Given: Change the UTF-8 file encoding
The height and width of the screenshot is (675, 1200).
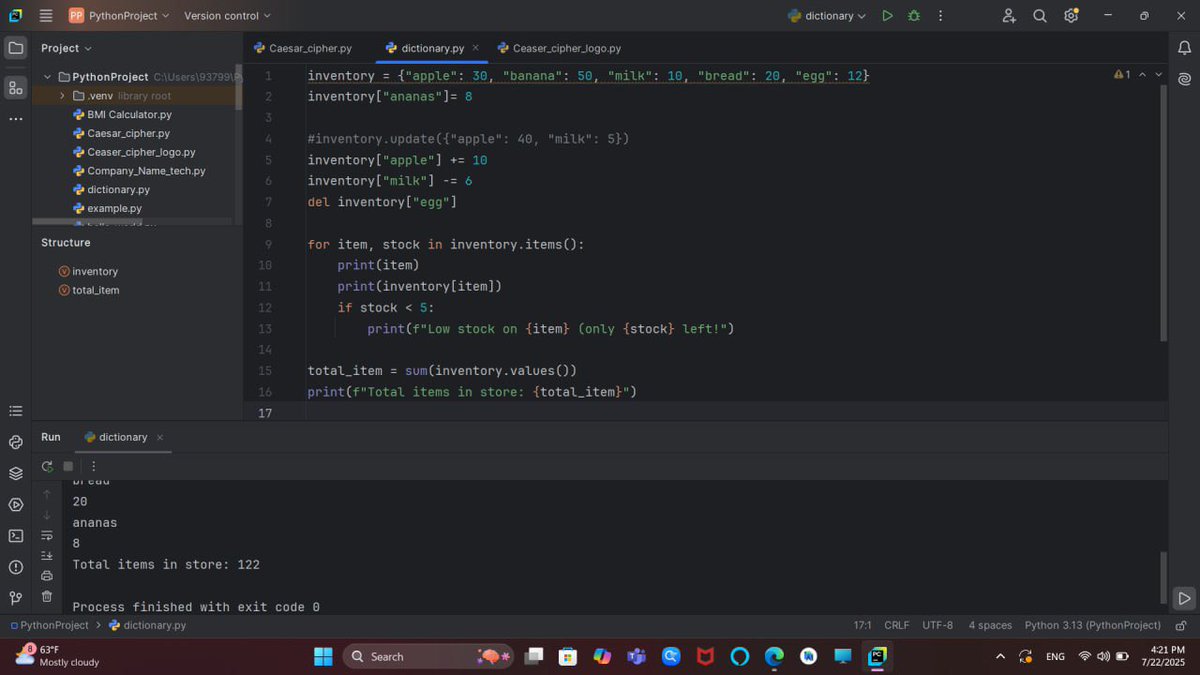Looking at the screenshot, I should 938,625.
